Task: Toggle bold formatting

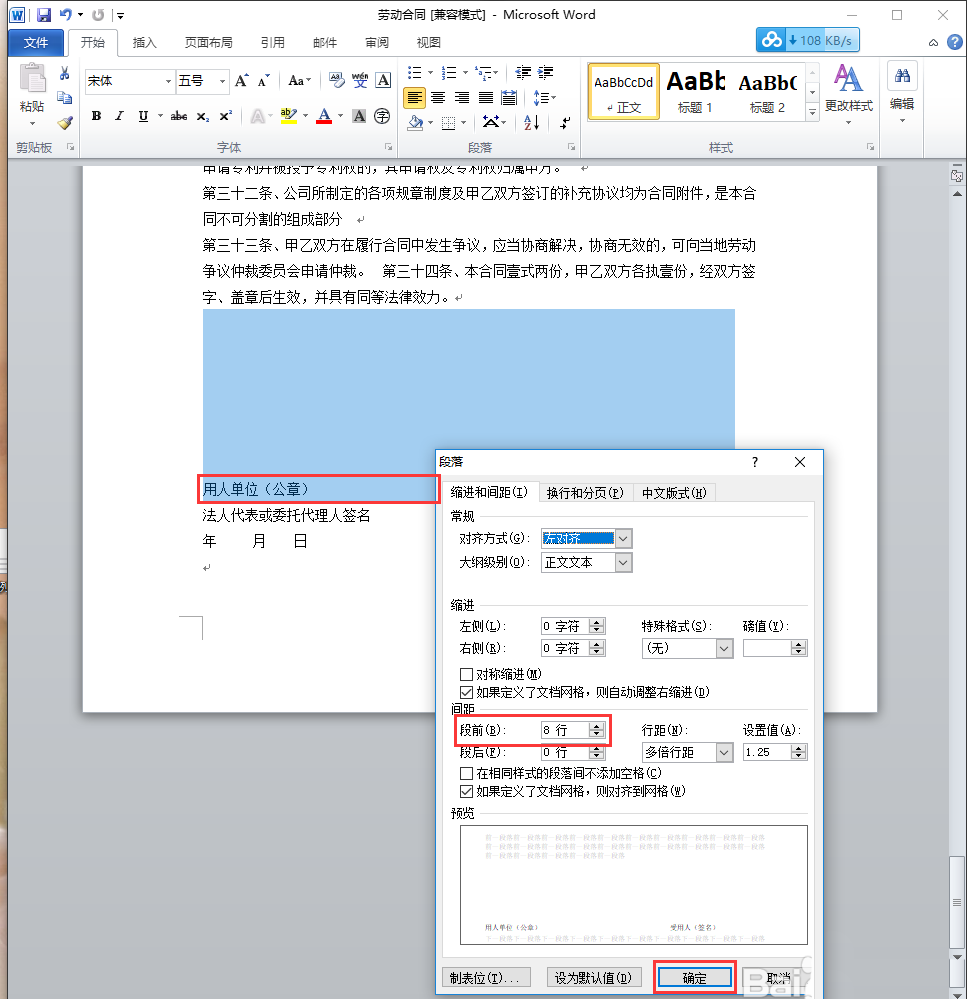Action: 95,115
